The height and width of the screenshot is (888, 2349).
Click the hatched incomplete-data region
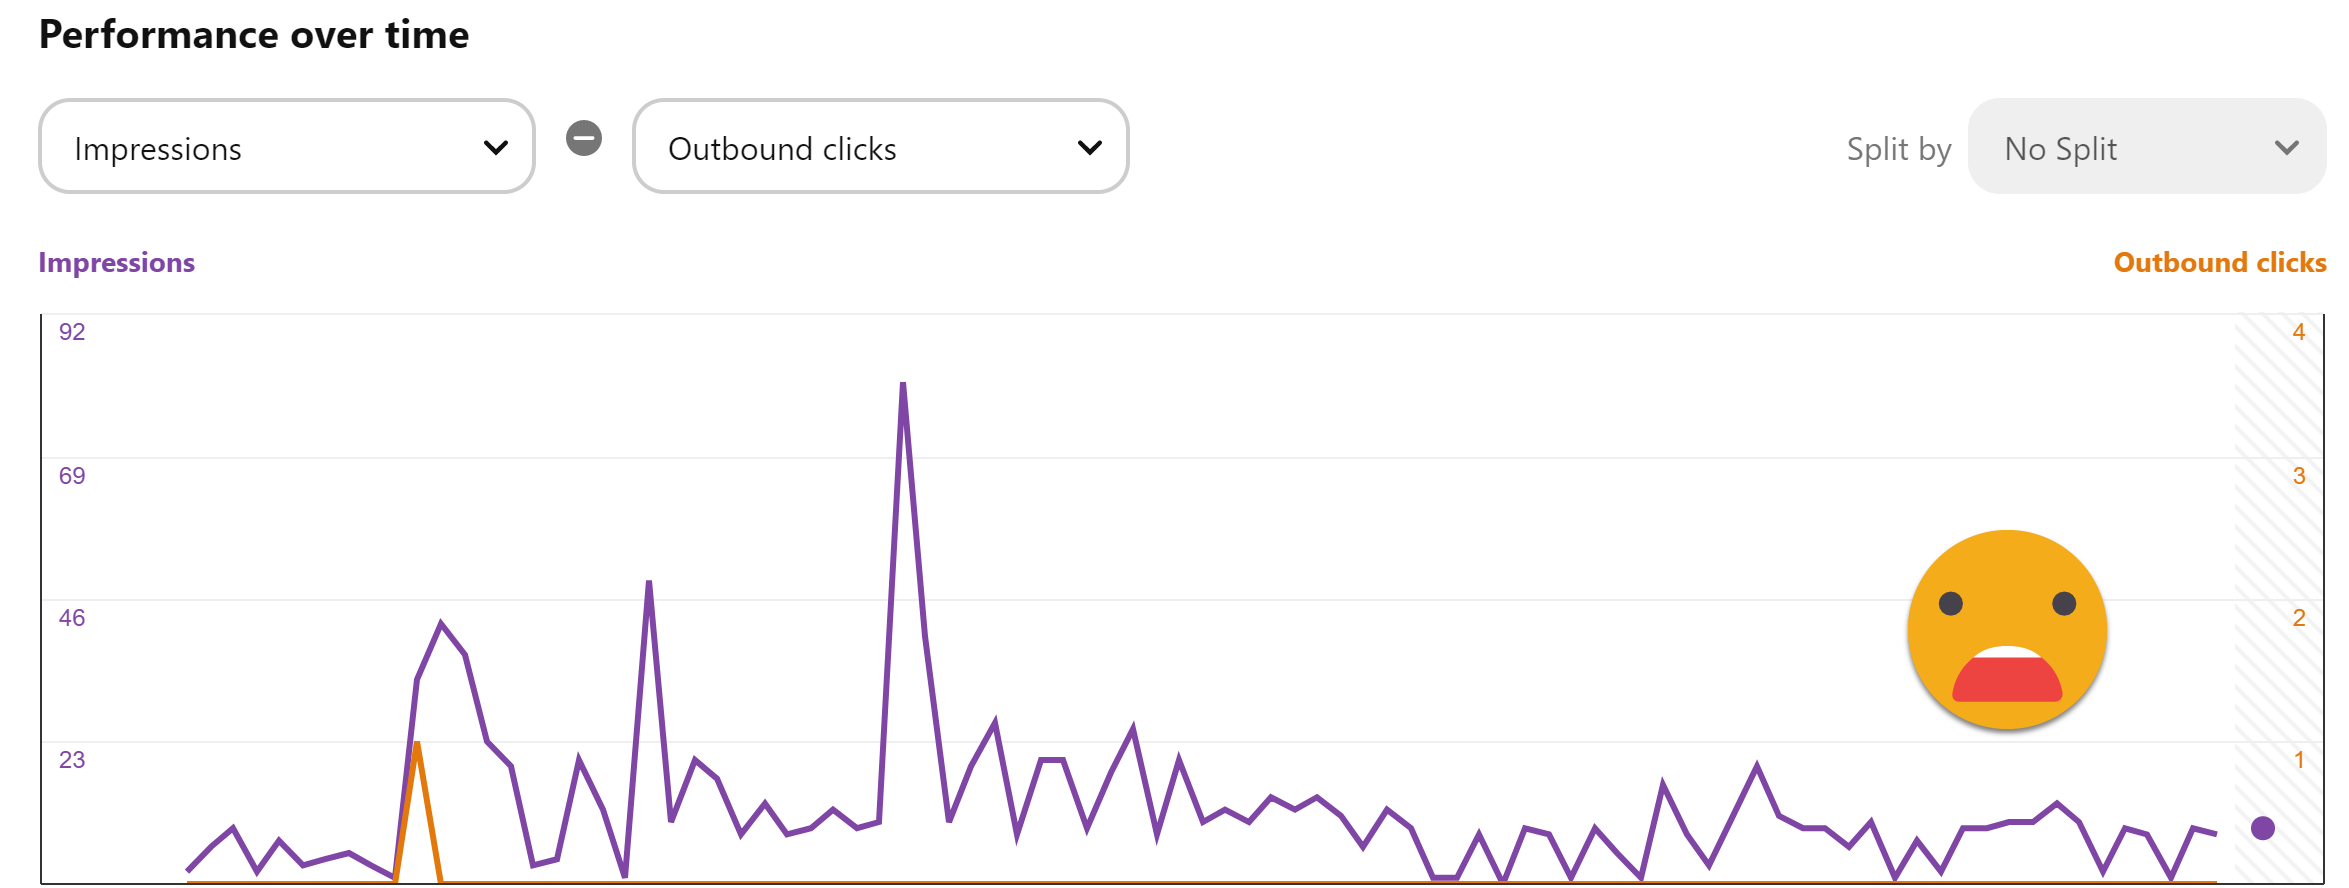tap(2279, 598)
